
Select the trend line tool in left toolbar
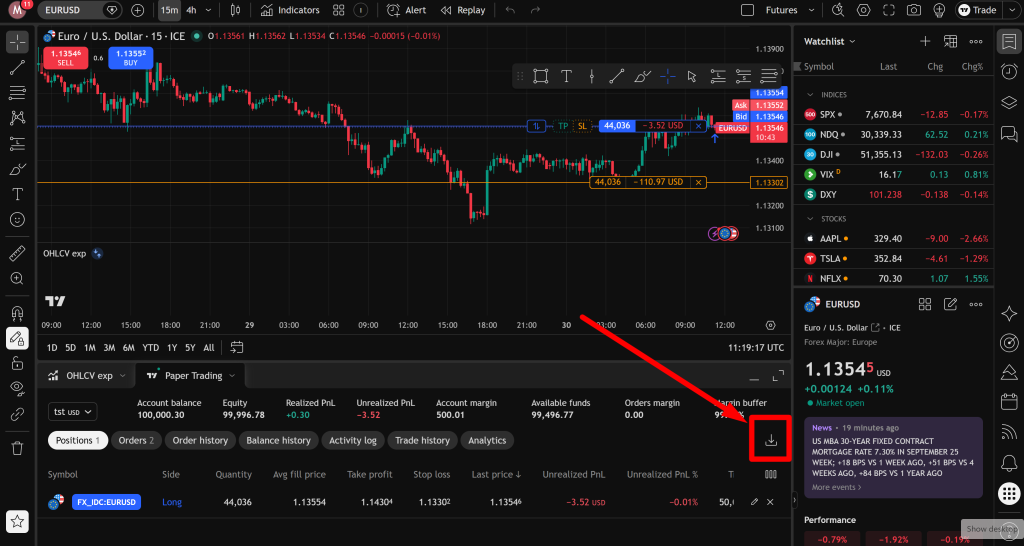point(18,67)
